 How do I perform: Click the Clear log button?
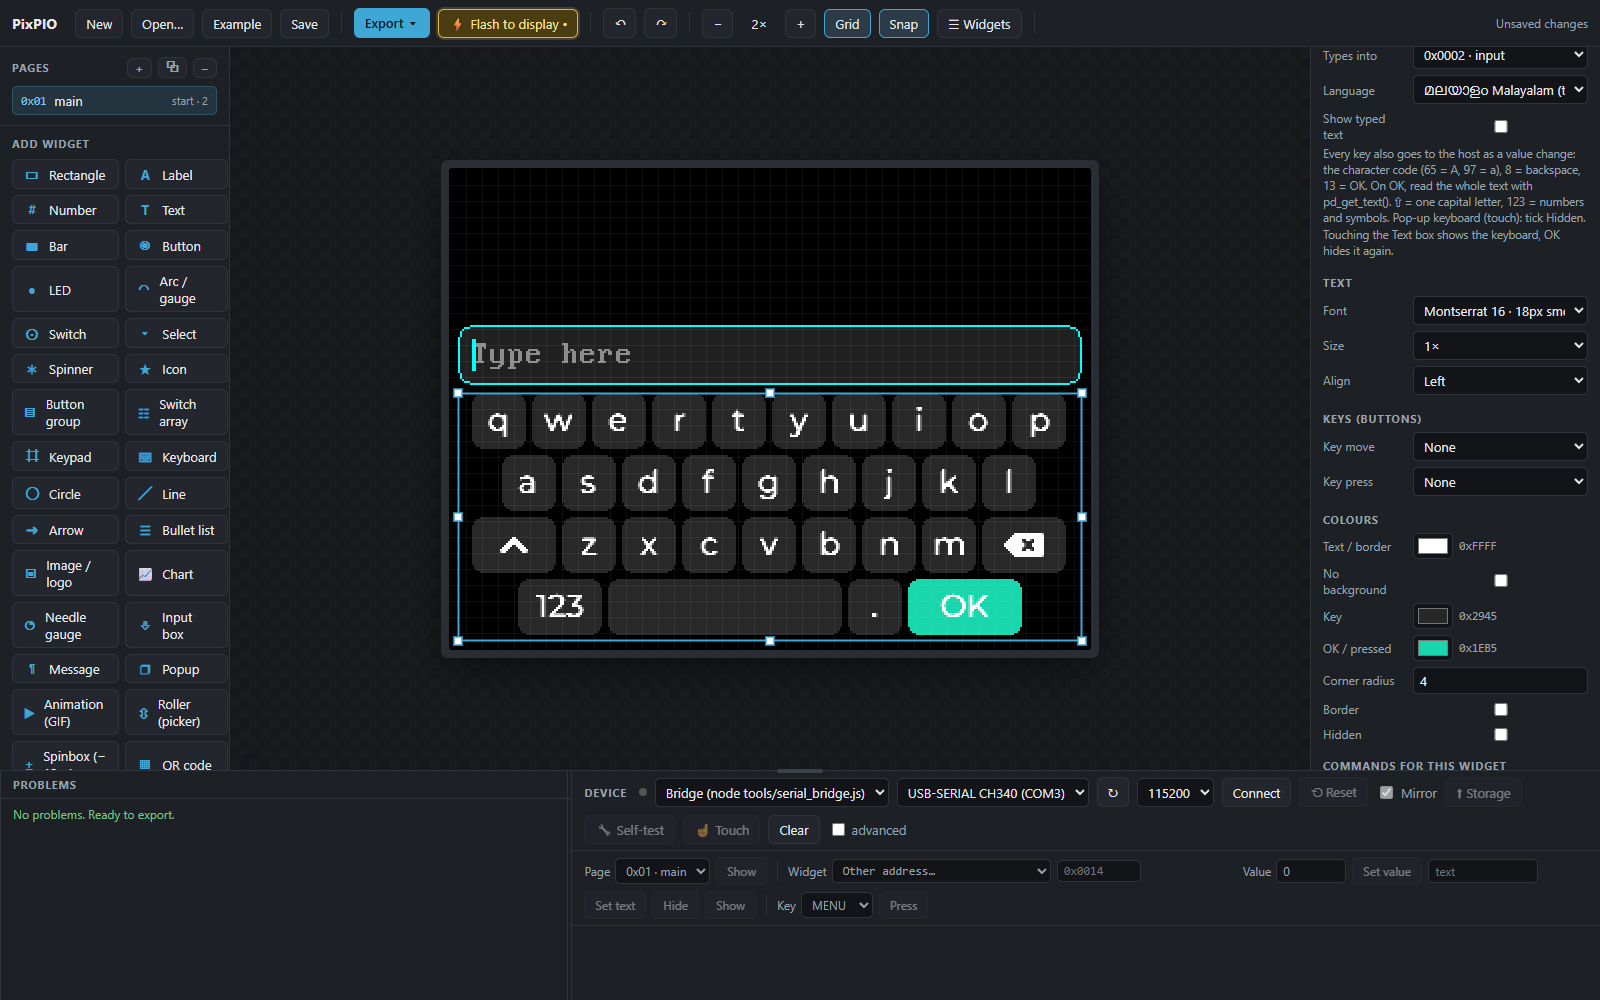pos(794,830)
